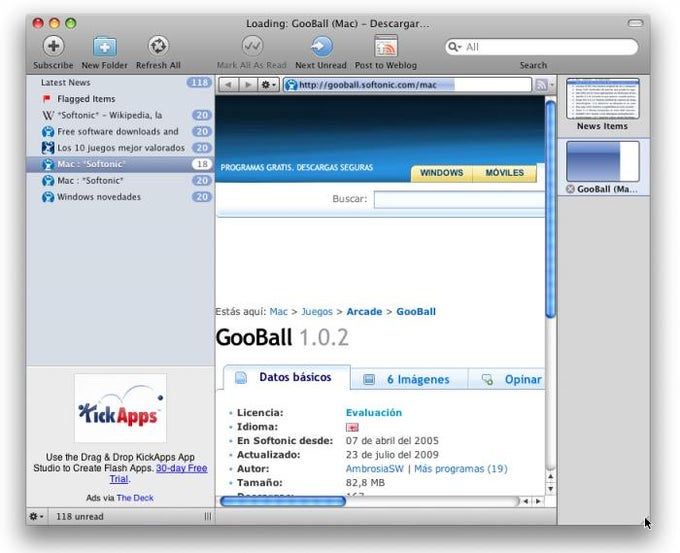
Task: Switch to Opinar tab
Action: 507,380
